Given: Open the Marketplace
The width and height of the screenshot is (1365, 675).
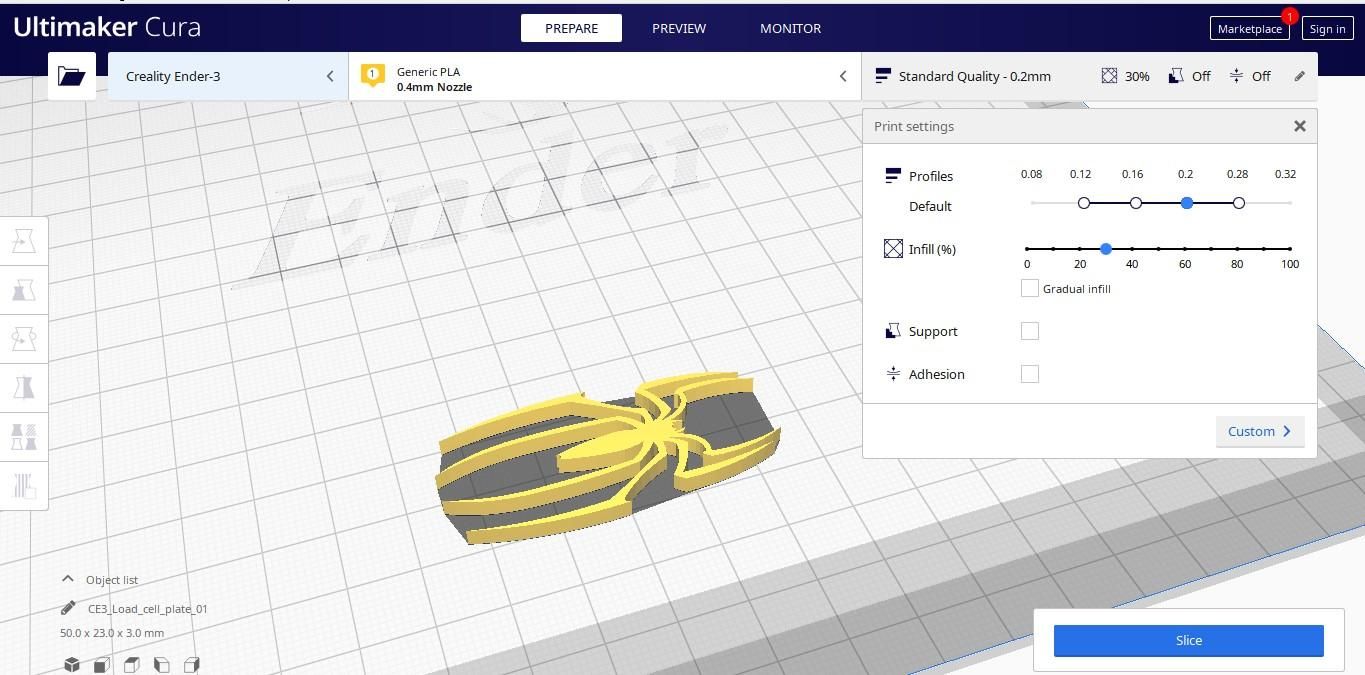Looking at the screenshot, I should pos(1249,28).
